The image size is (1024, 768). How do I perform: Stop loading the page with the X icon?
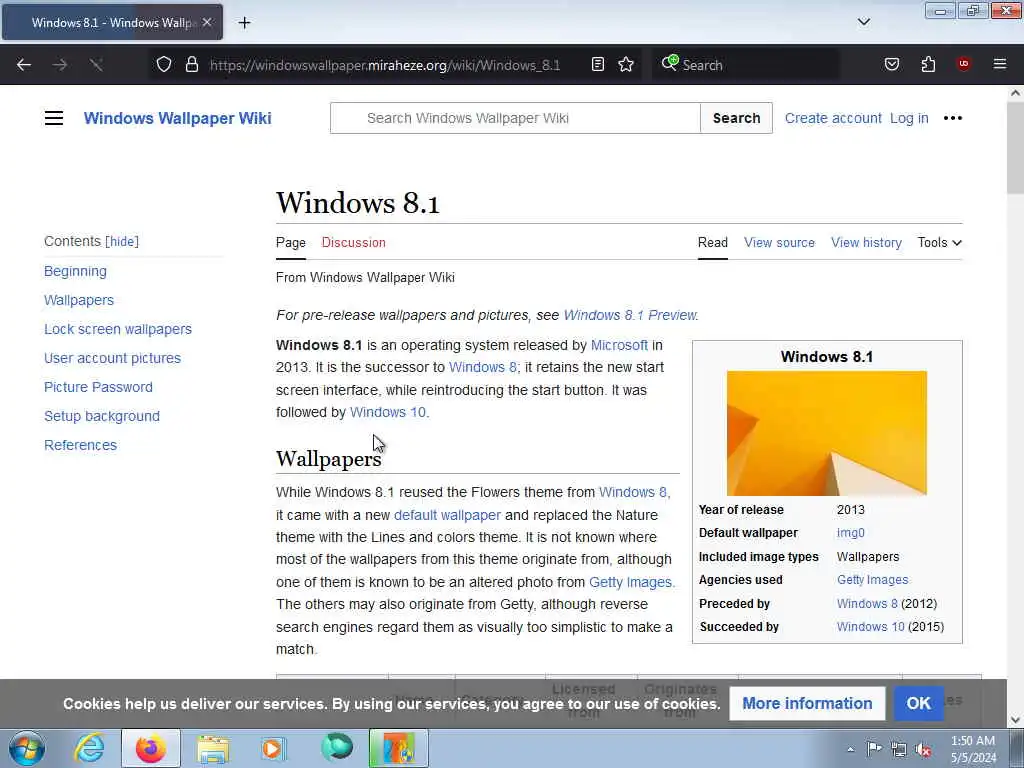click(96, 65)
